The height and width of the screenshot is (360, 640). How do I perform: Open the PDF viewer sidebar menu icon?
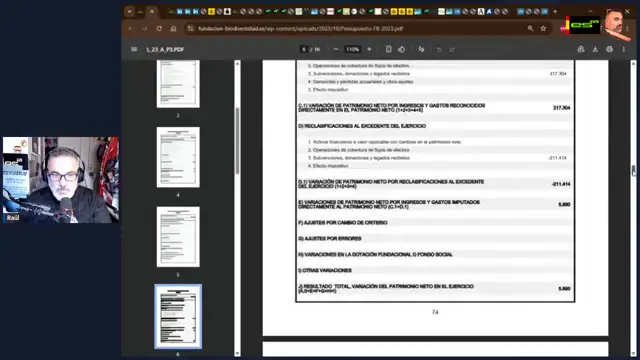134,49
